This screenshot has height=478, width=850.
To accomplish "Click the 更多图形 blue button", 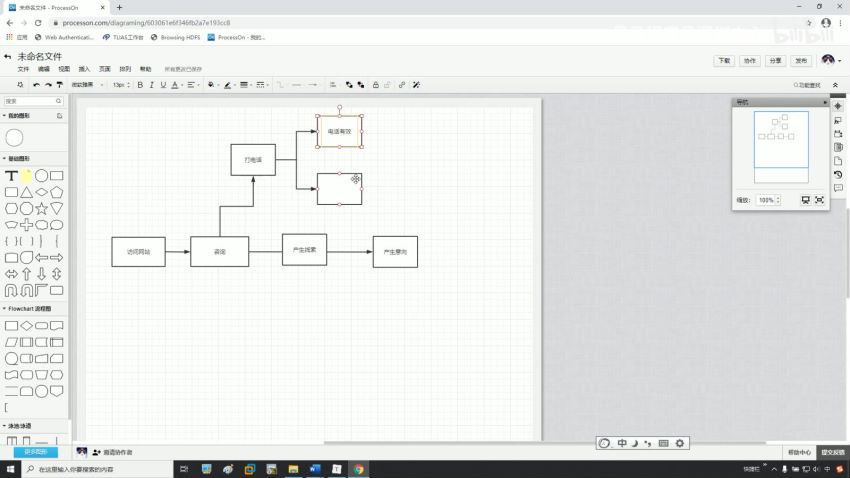I will click(36, 451).
